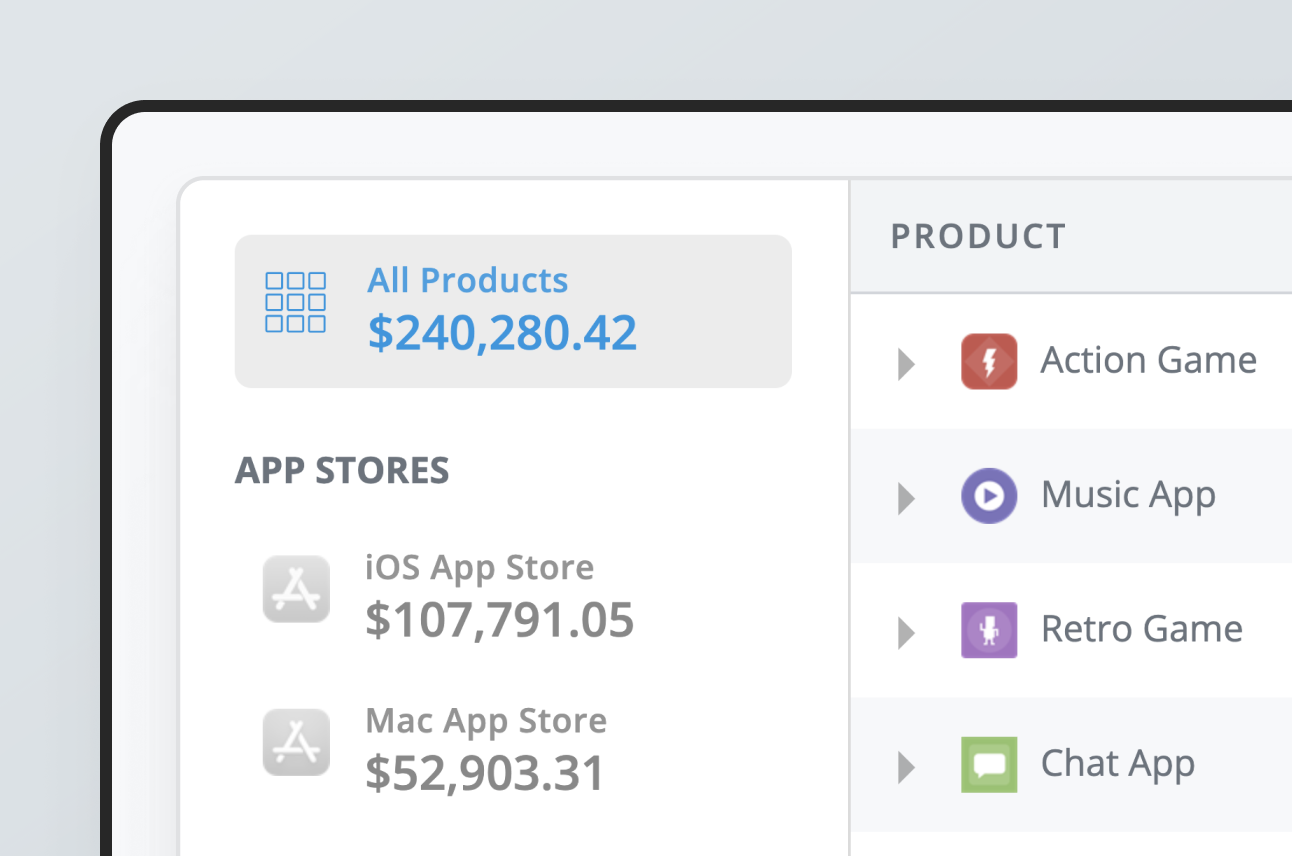Click the $107,791.05 iOS revenue amount

point(499,620)
